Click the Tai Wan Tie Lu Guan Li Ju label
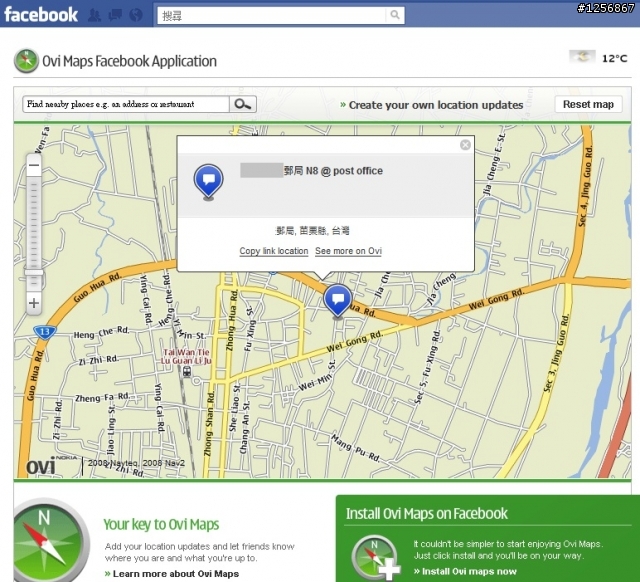Image resolution: width=640 pixels, height=582 pixels. (186, 356)
